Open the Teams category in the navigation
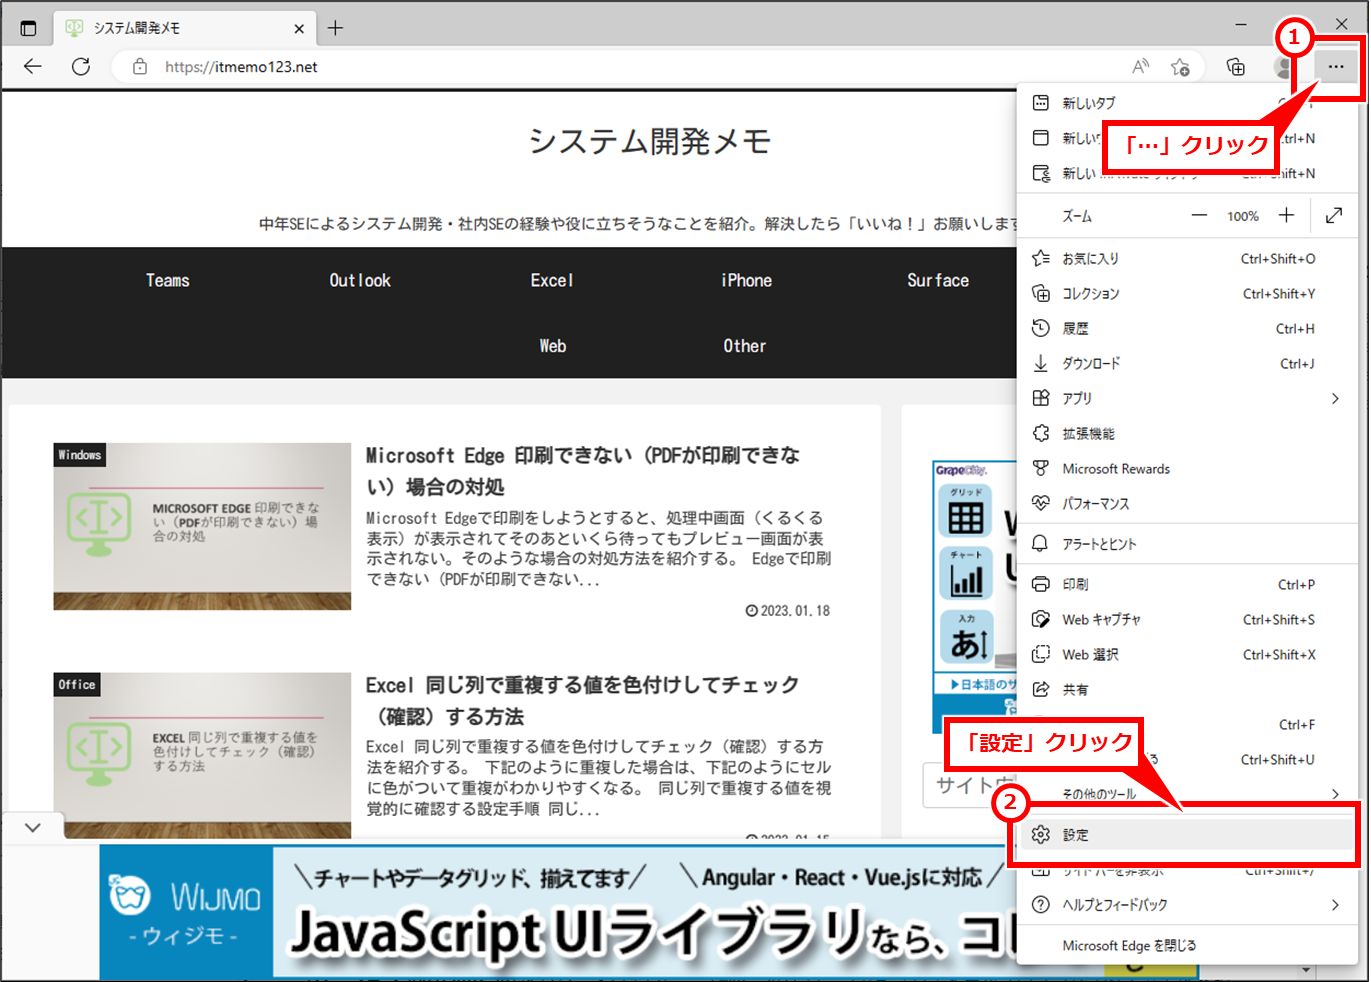The image size is (1371, 982). point(168,281)
